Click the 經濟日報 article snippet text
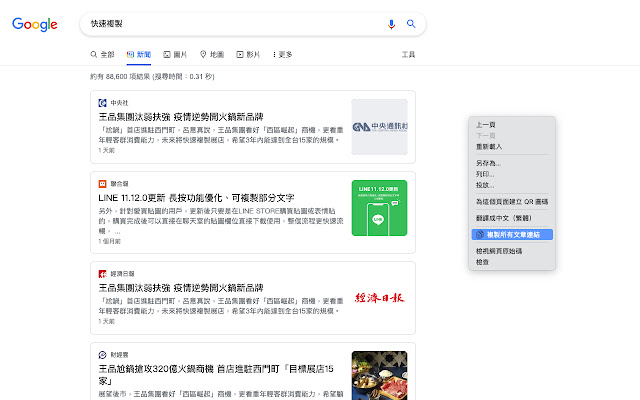This screenshot has height=400, width=640. pos(221,306)
